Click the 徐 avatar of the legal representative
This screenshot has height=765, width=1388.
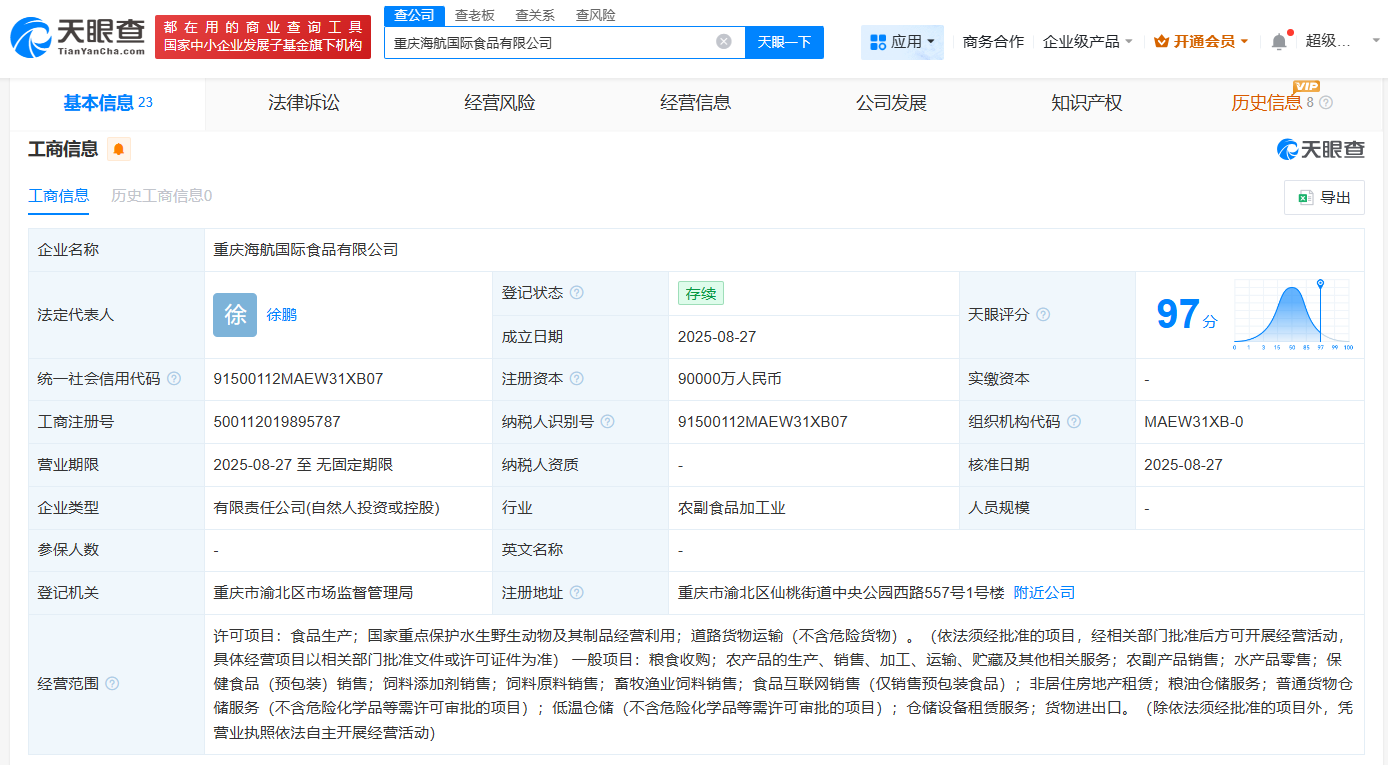(235, 315)
